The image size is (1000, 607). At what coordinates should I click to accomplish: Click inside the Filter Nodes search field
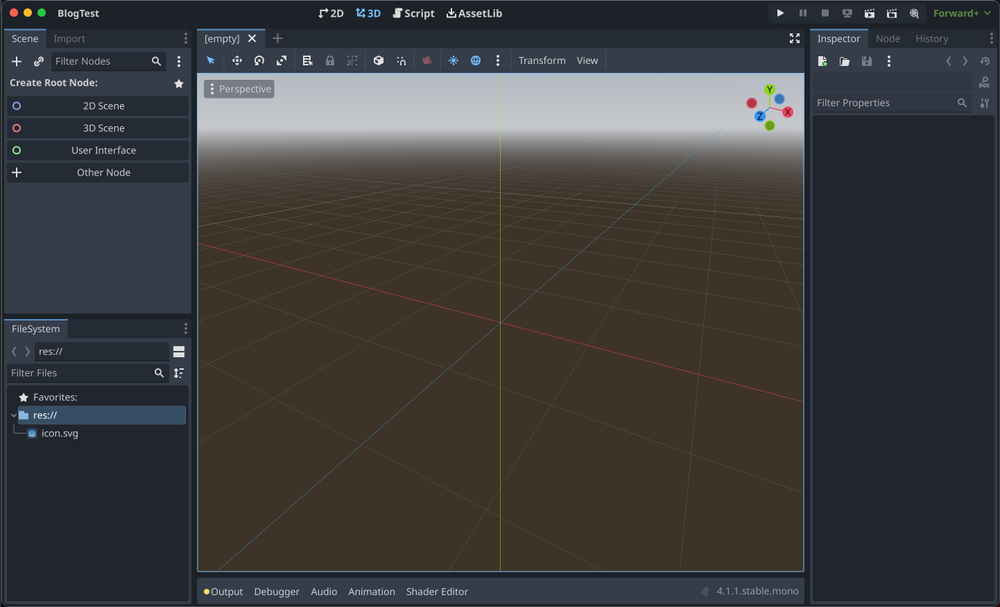(108, 61)
